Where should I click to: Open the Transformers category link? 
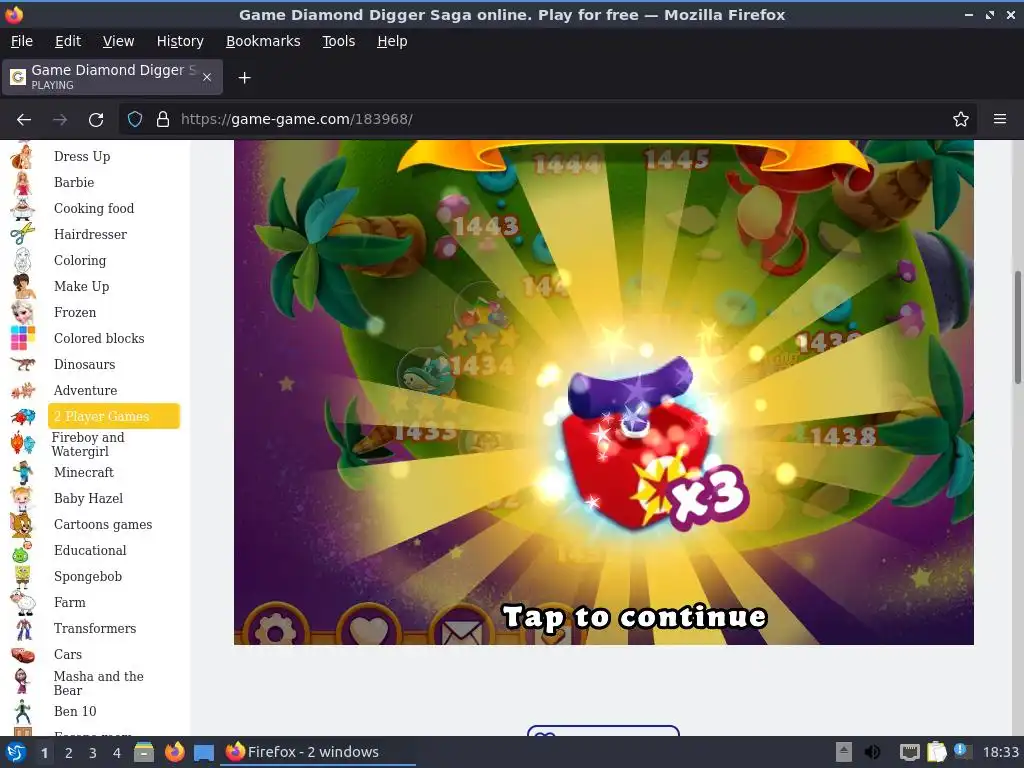click(95, 629)
